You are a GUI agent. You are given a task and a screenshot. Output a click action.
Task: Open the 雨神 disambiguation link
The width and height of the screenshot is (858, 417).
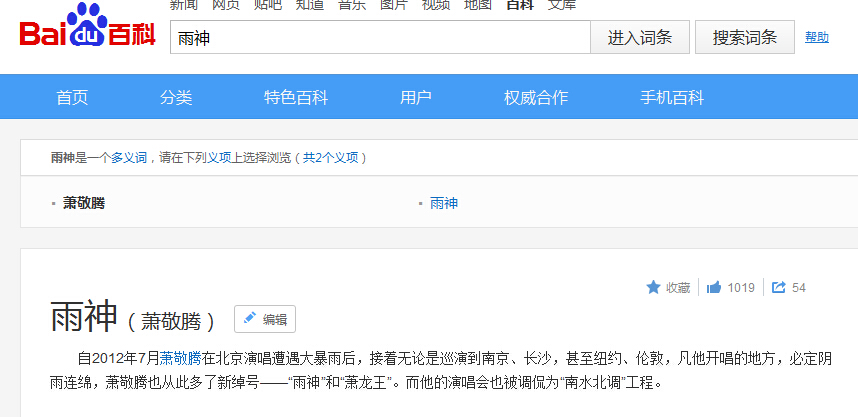pyautogui.click(x=444, y=203)
